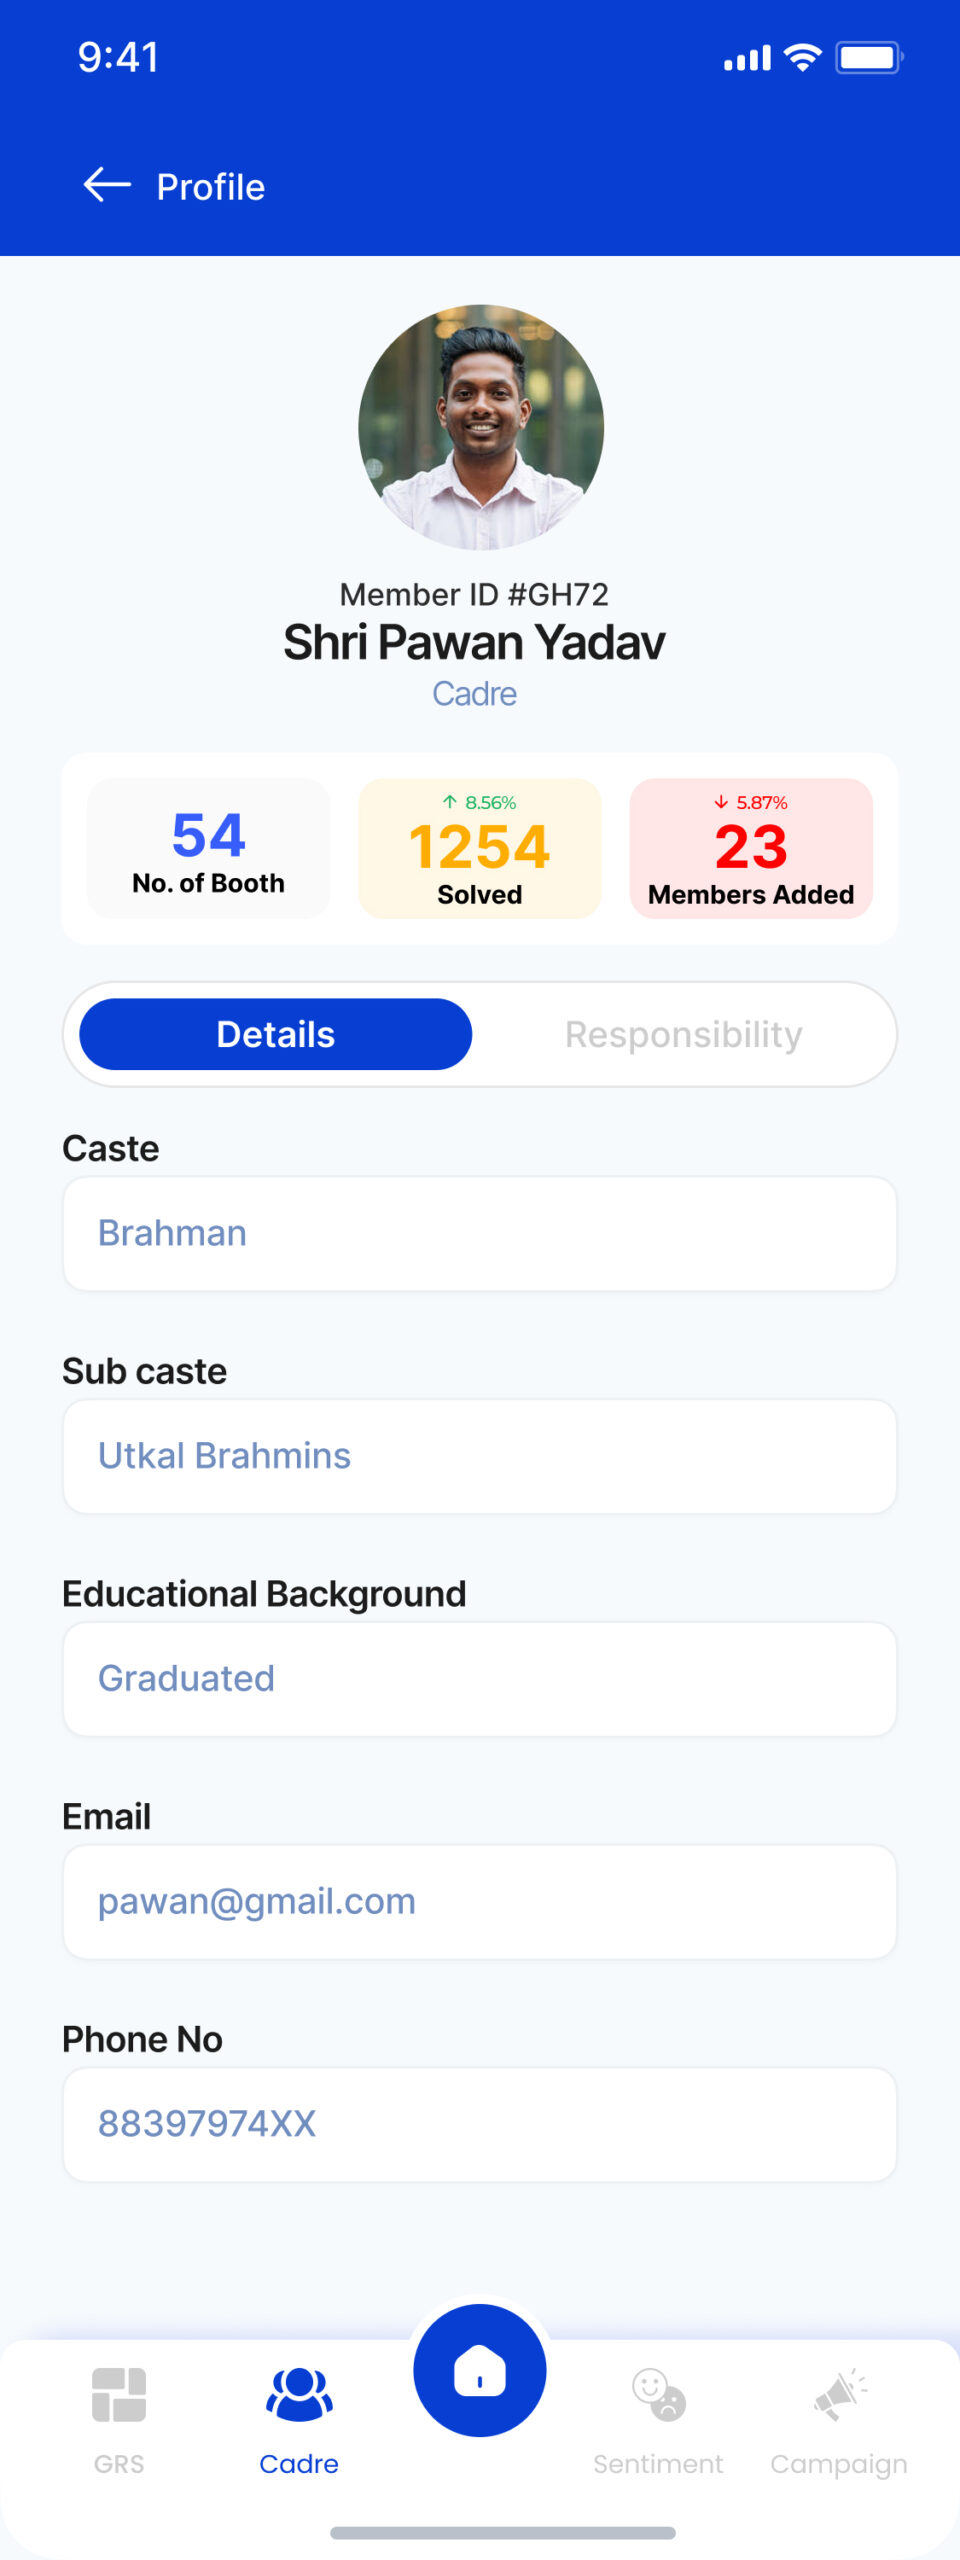The width and height of the screenshot is (960, 2560).
Task: Focus the Email field
Action: point(480,1902)
